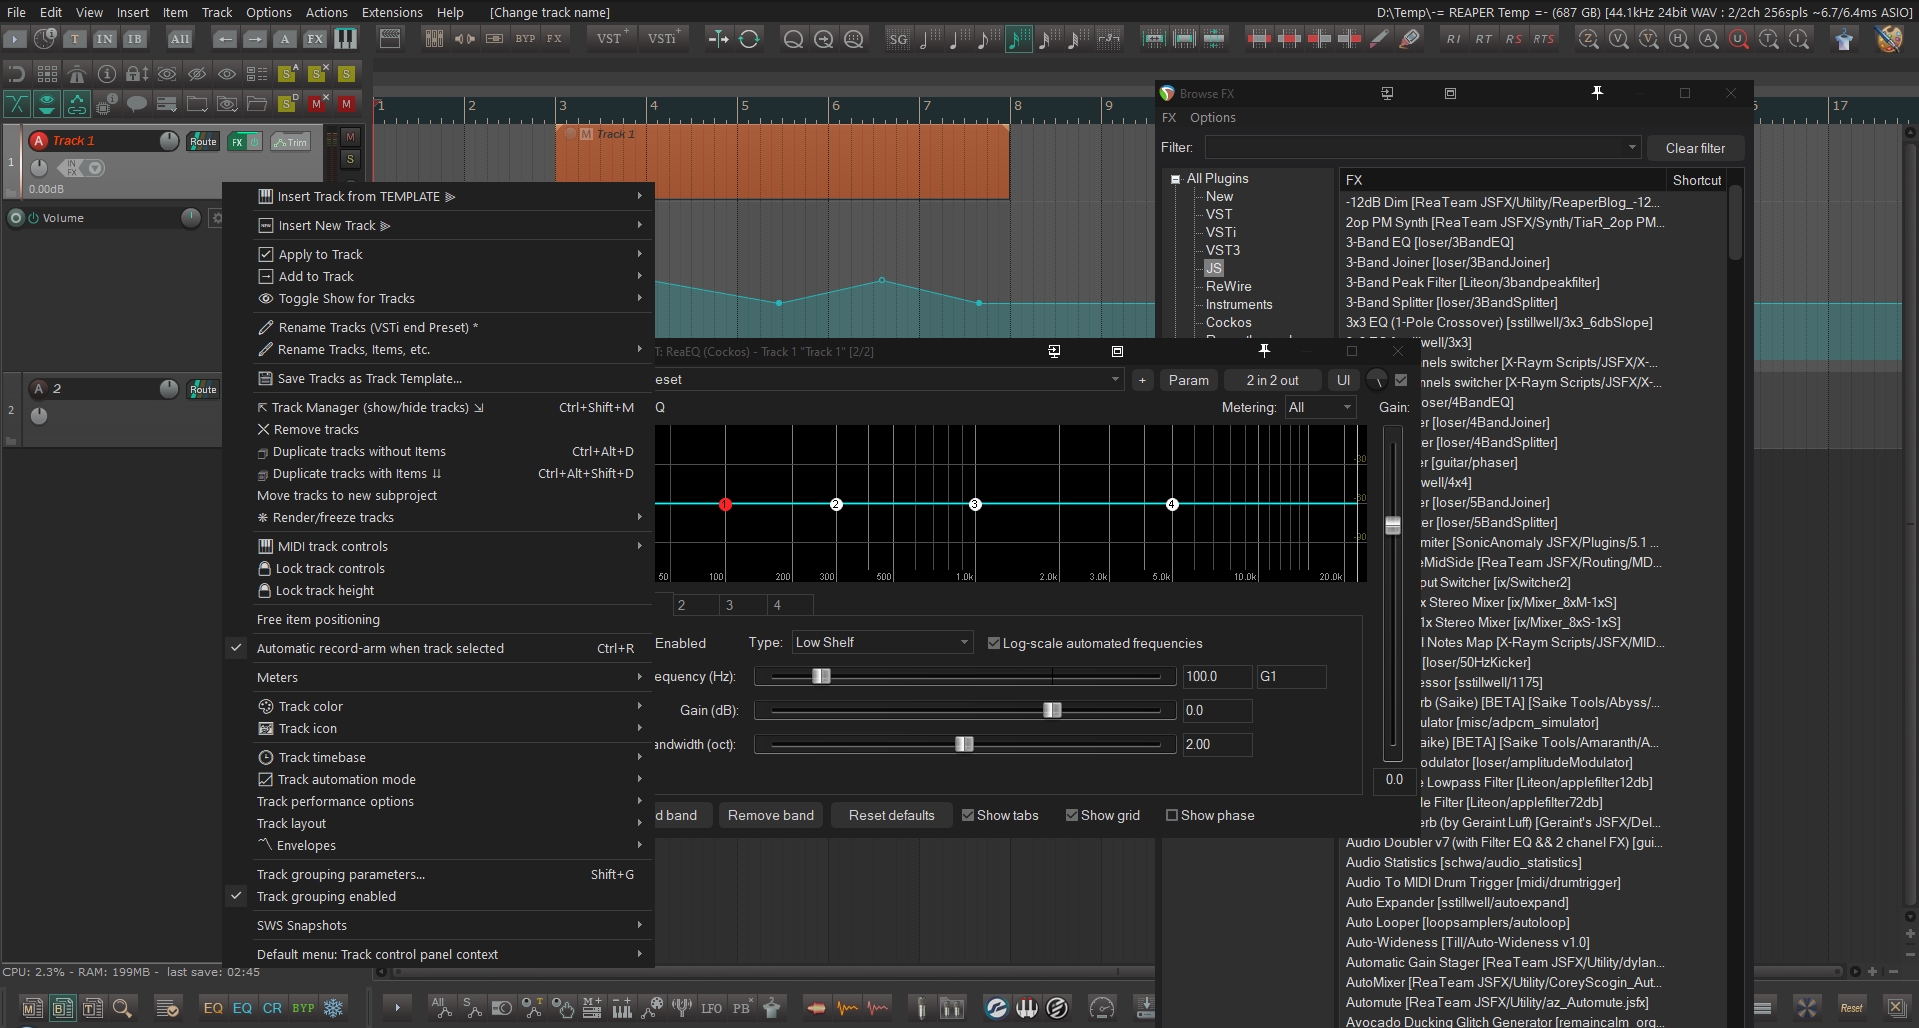Click the color palette theme icon
Image resolution: width=1919 pixels, height=1028 pixels.
[1889, 39]
